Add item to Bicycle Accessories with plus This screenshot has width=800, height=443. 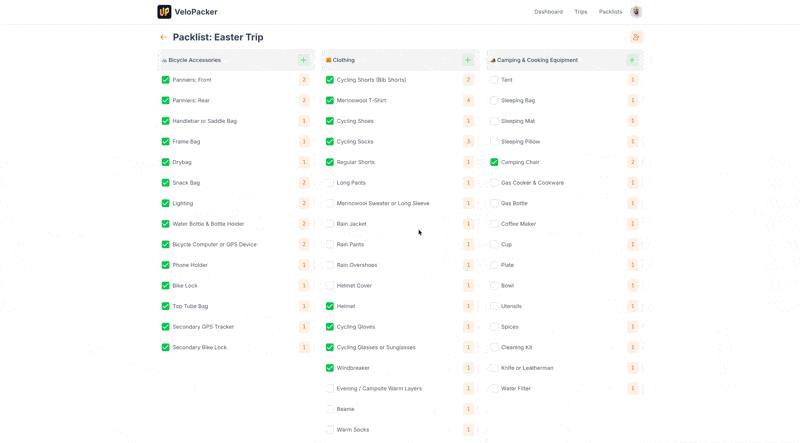click(304, 60)
